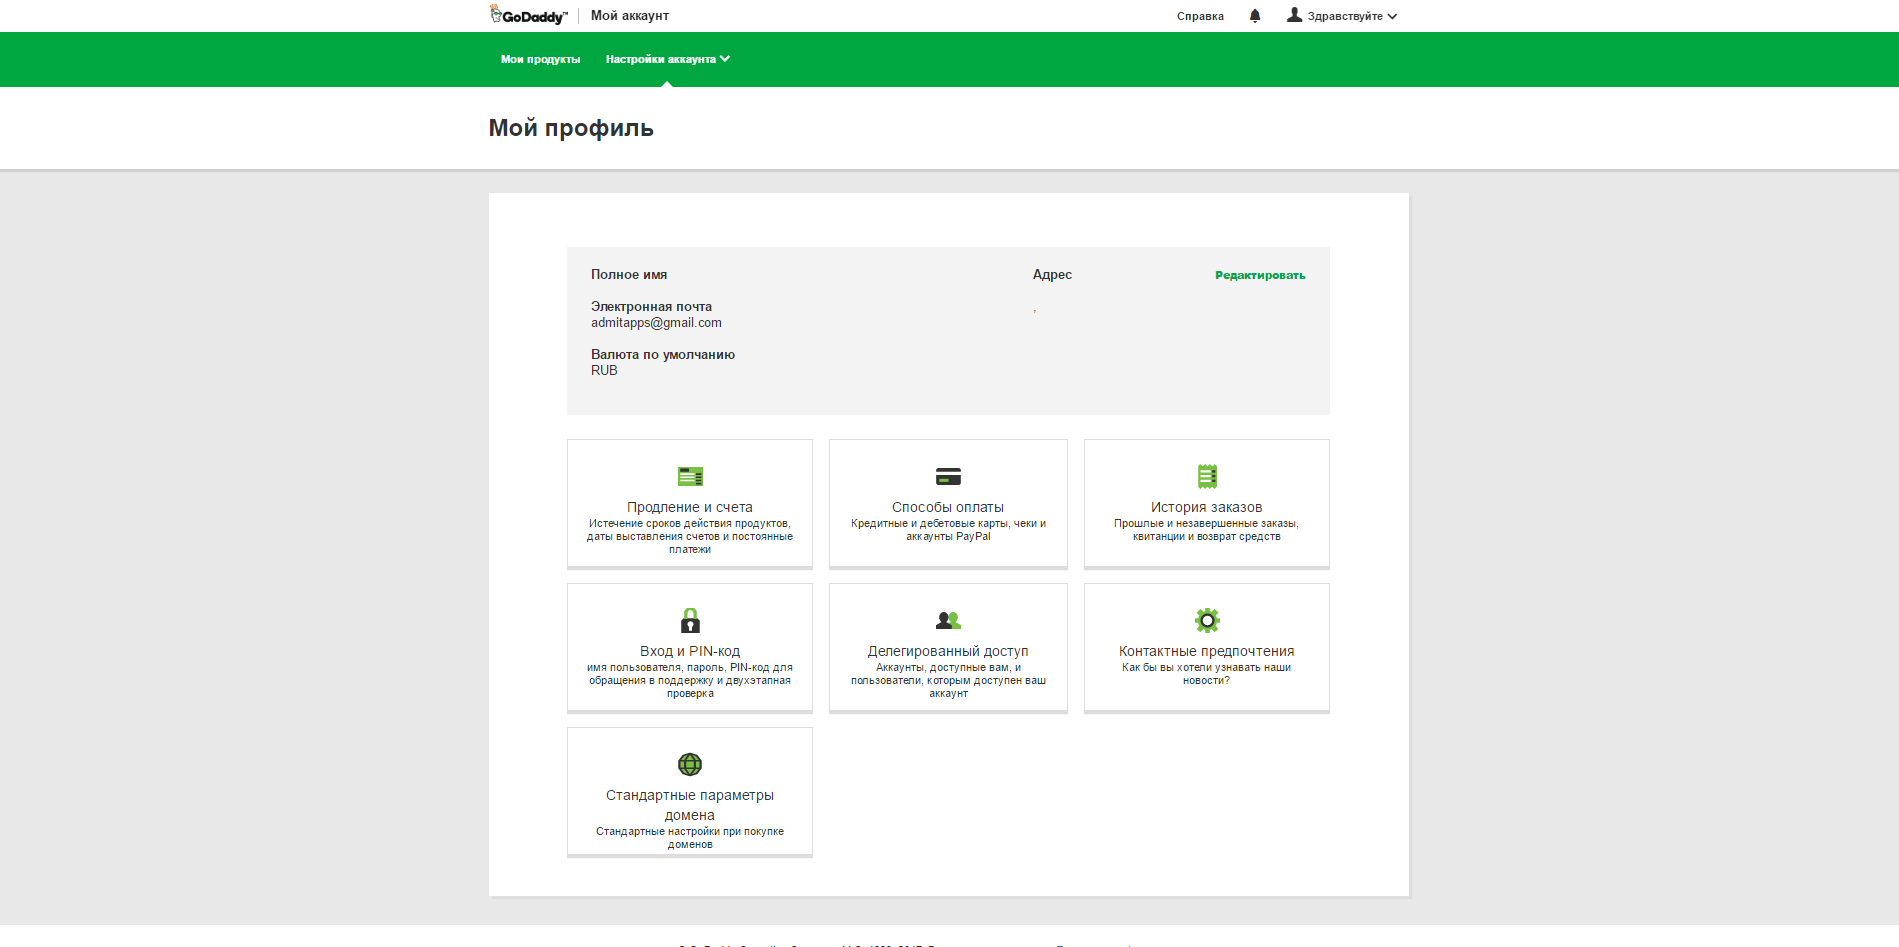The height and width of the screenshot is (947, 1899).
Task: Click the receipt icon on История заказов tile
Action: click(1206, 476)
